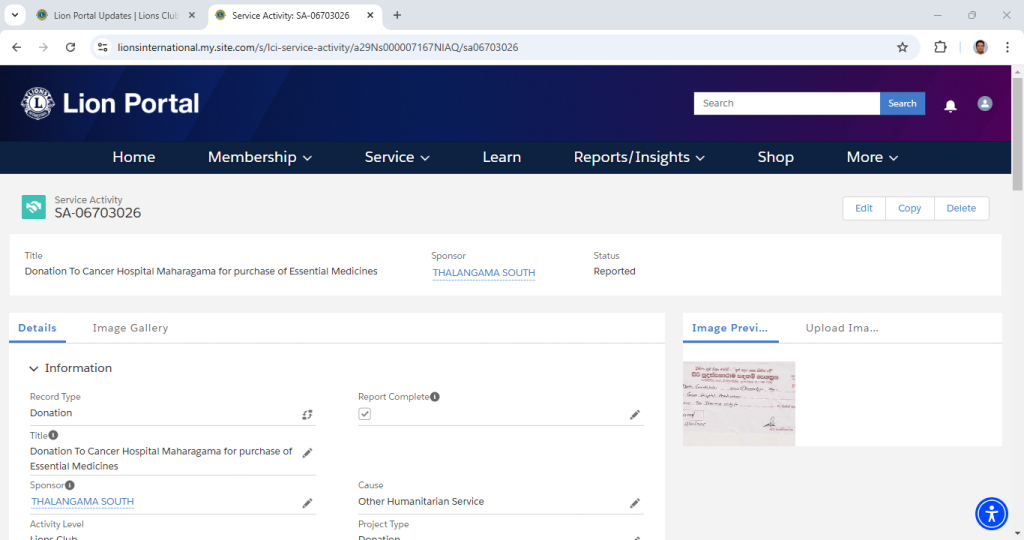Open the Shop menu item
1024x540 pixels.
coord(776,157)
